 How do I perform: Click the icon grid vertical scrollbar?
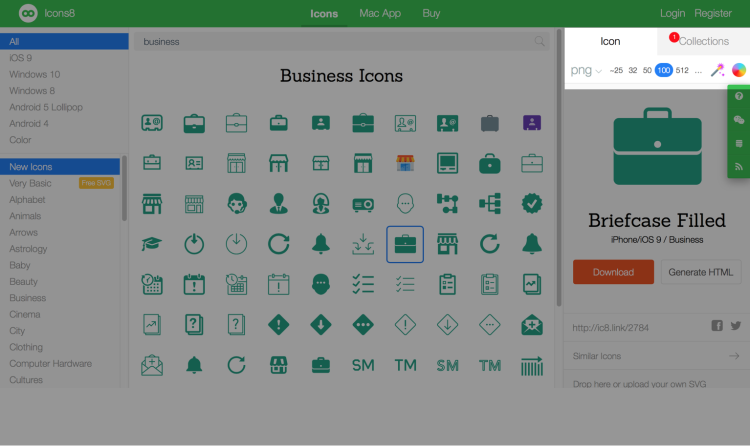(x=558, y=167)
